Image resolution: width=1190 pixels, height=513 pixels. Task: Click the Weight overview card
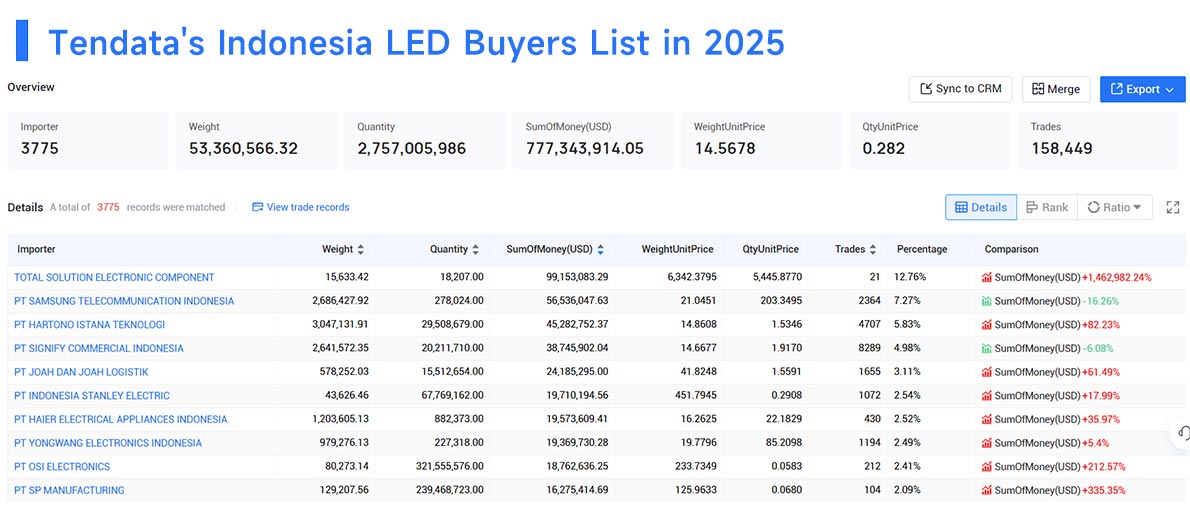pyautogui.click(x=257, y=140)
